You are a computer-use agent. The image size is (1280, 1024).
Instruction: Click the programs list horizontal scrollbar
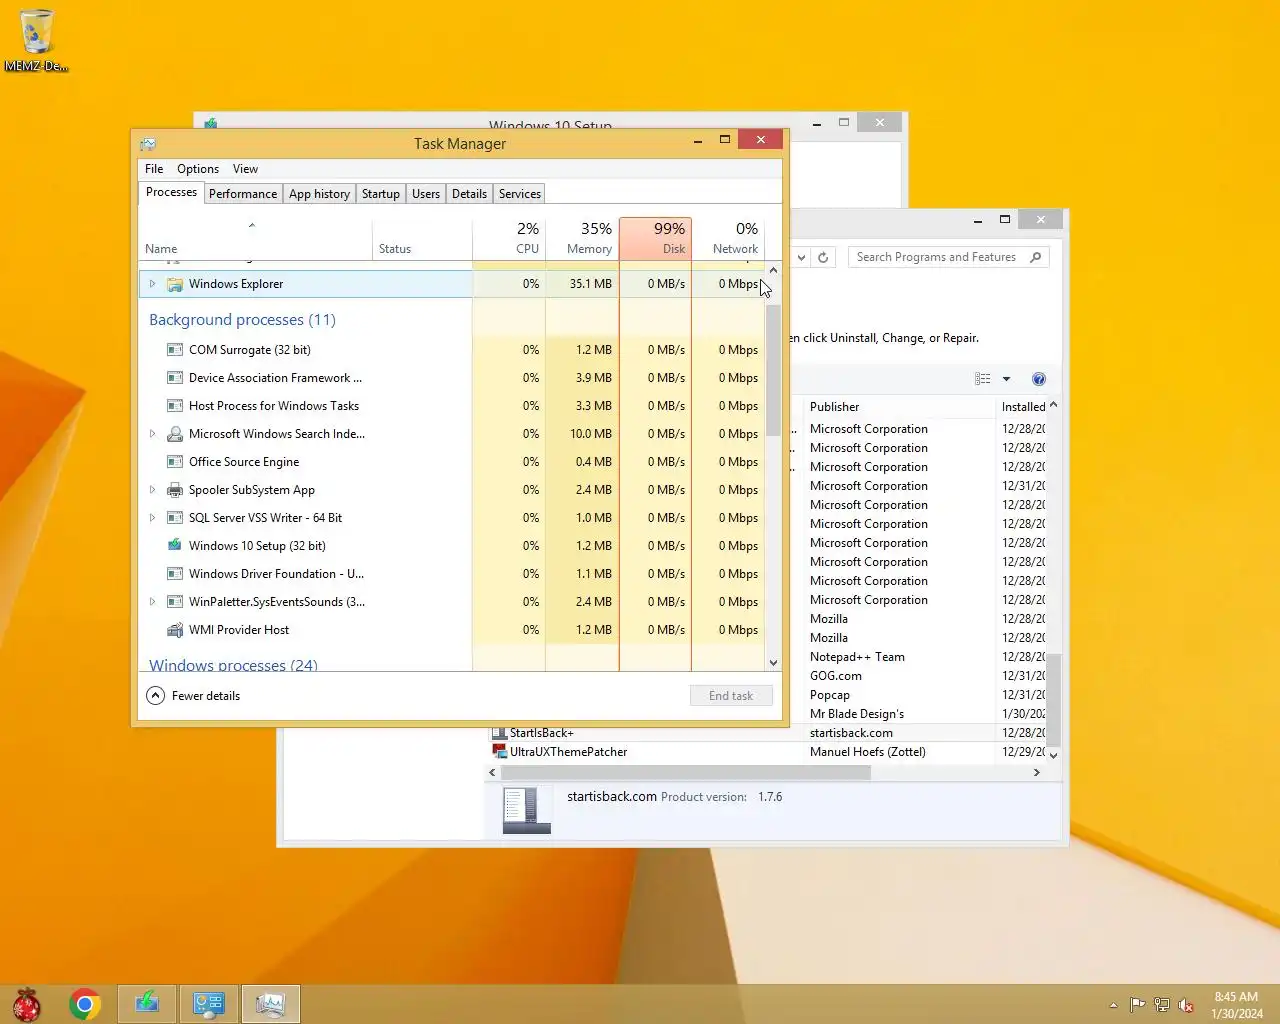[686, 772]
